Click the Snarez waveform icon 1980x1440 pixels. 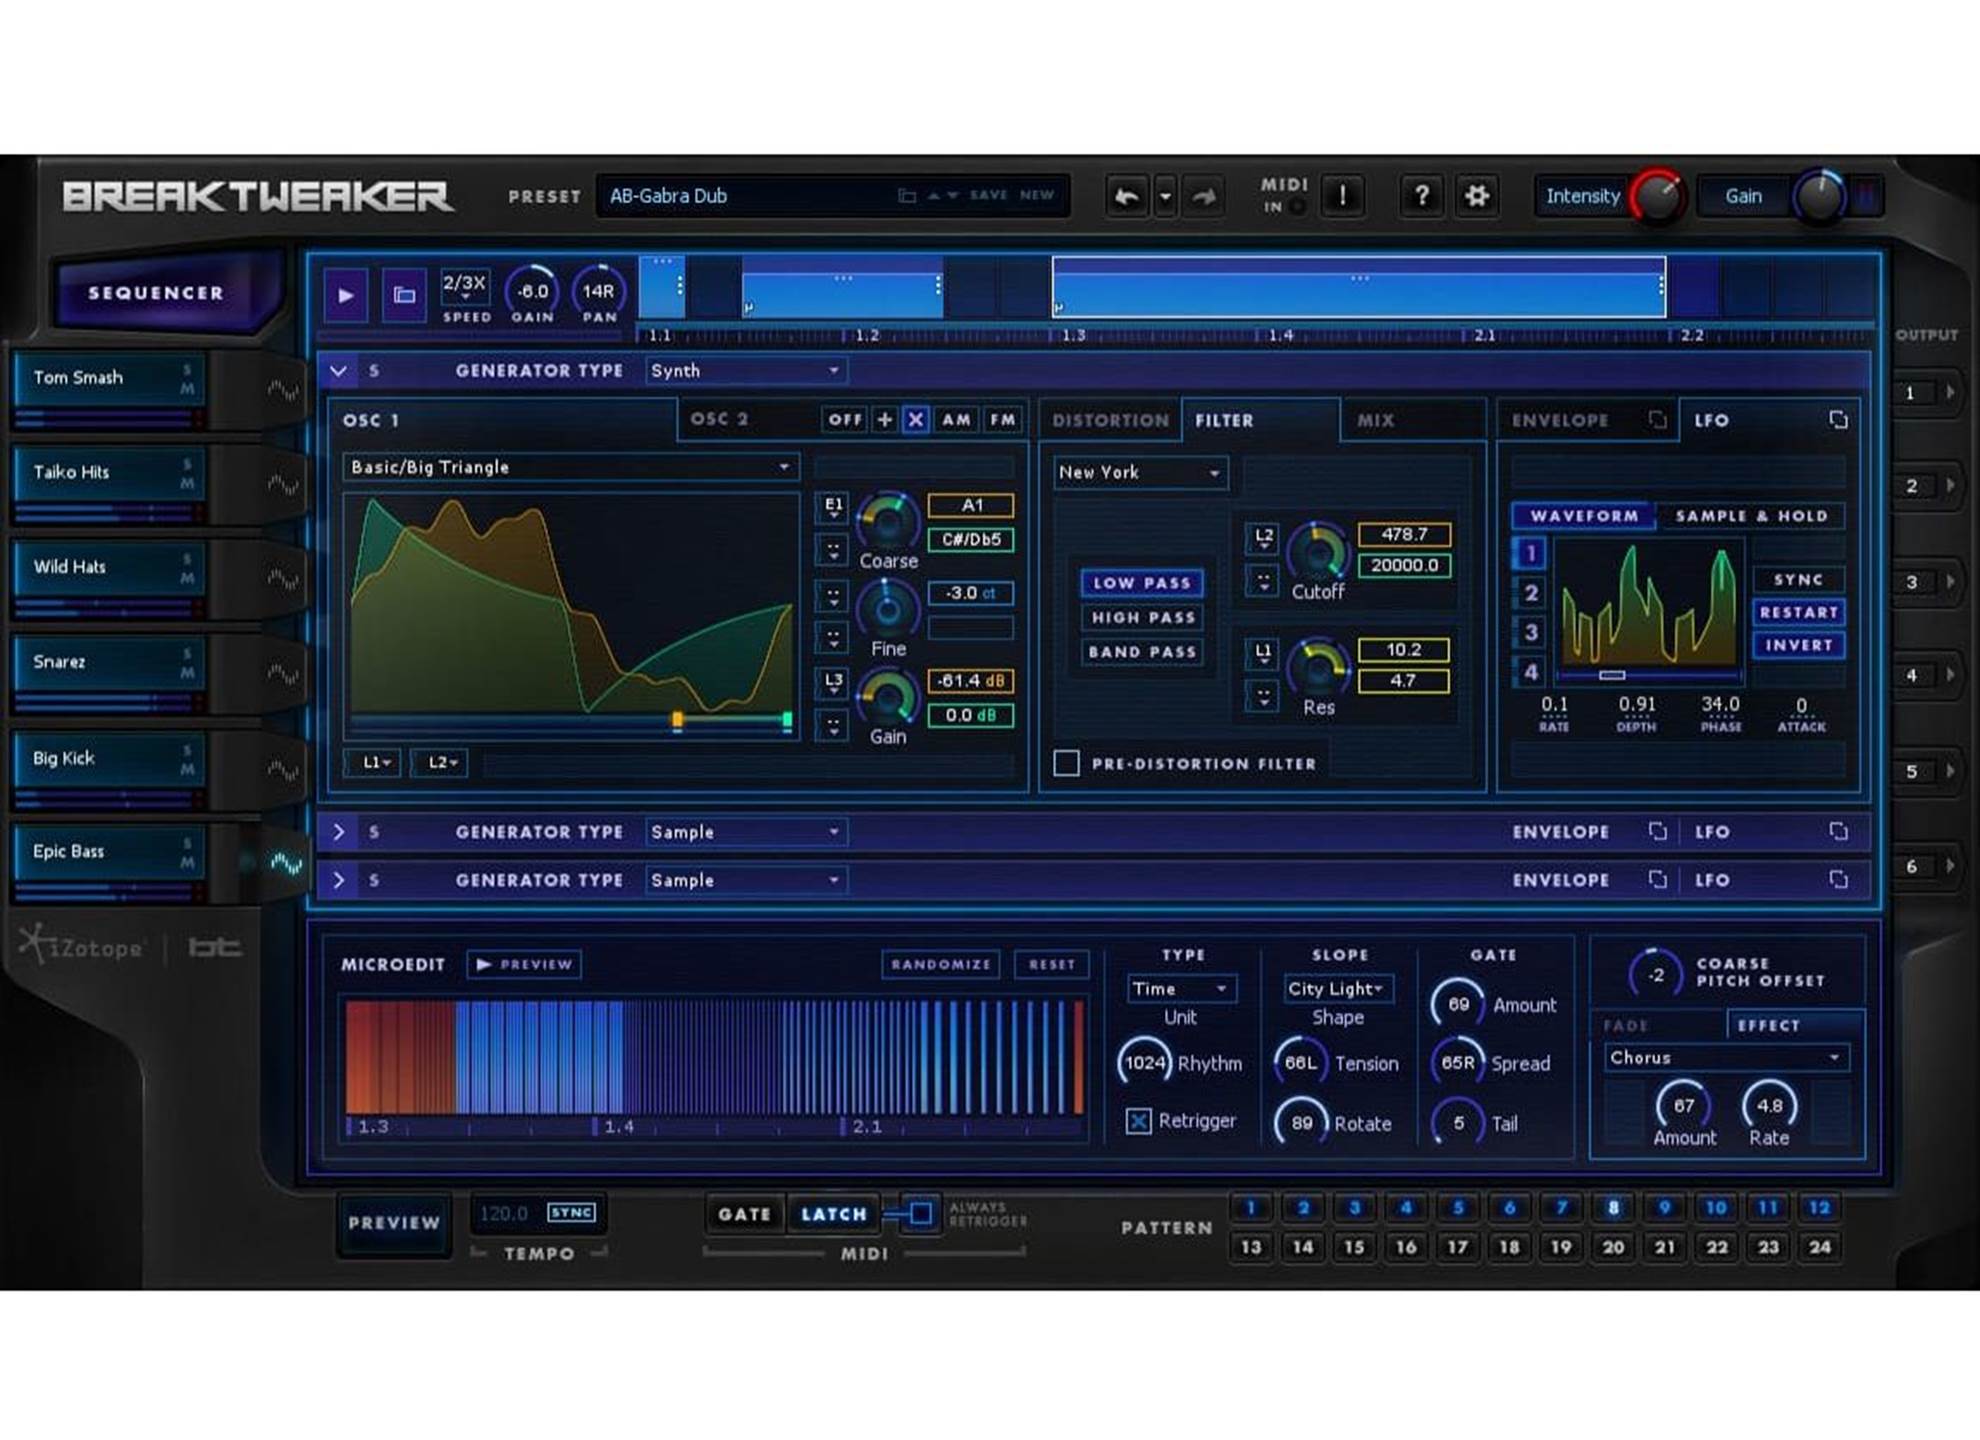point(283,674)
